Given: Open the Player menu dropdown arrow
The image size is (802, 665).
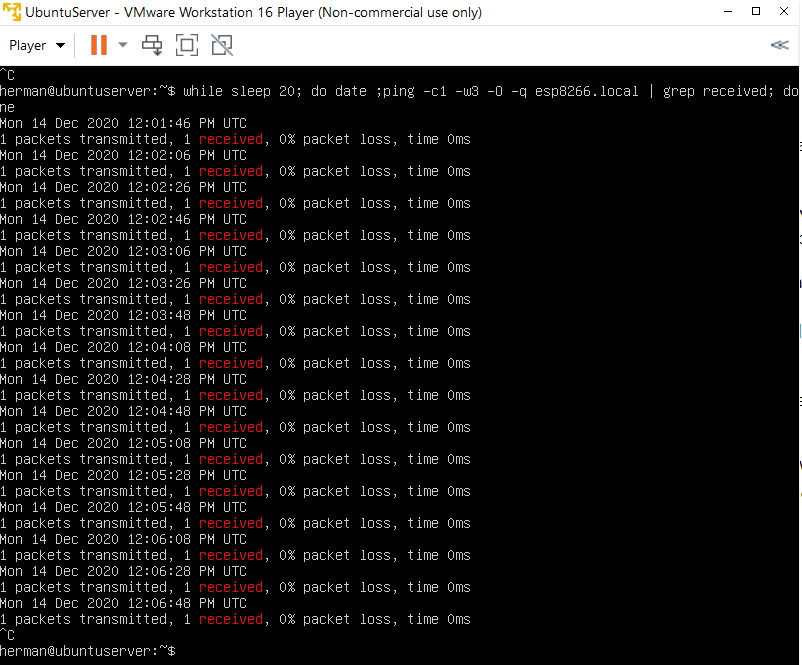Looking at the screenshot, I should [60, 45].
